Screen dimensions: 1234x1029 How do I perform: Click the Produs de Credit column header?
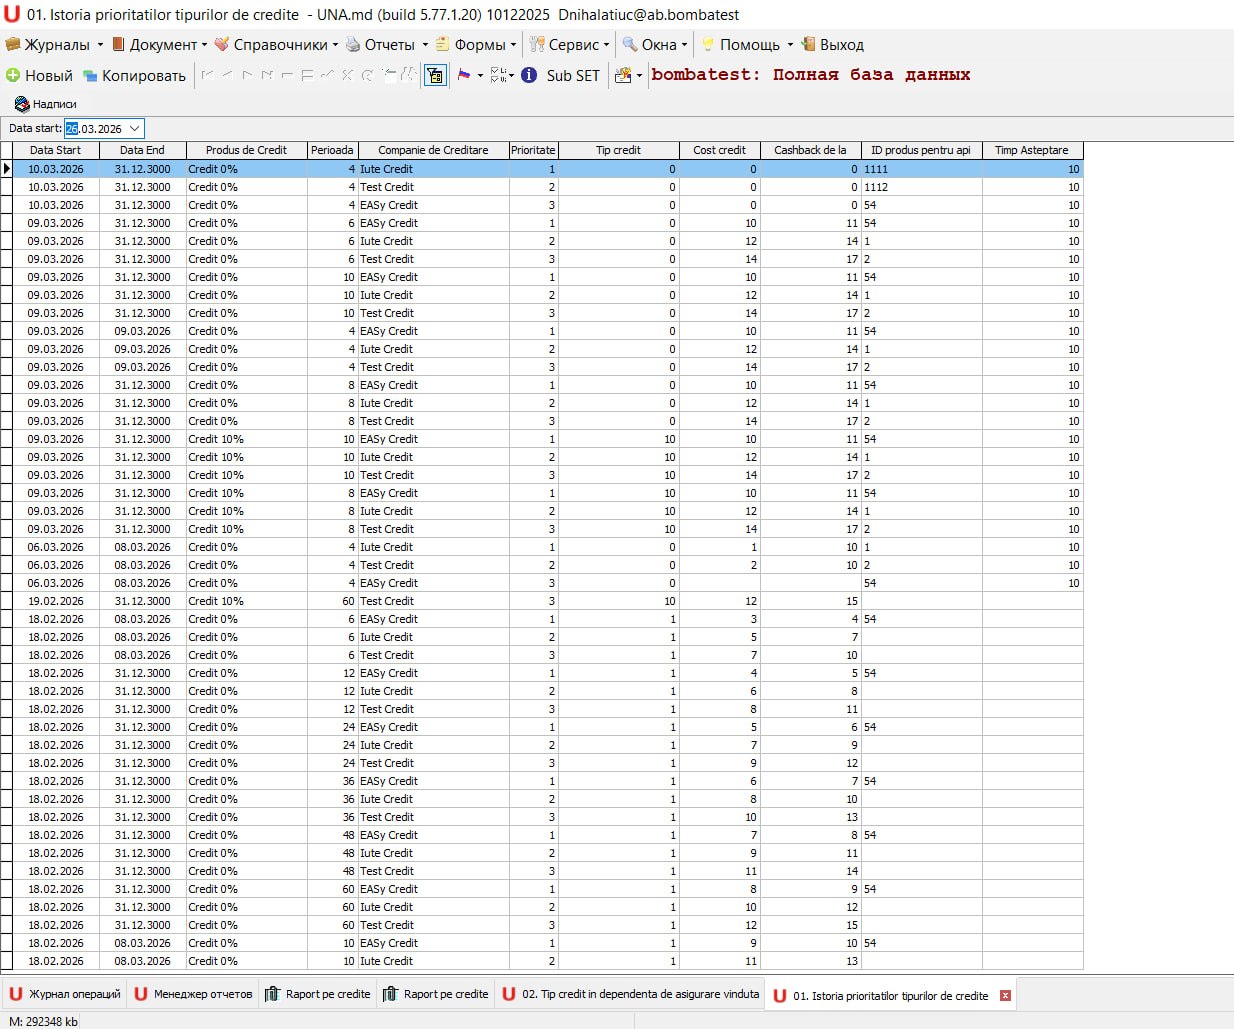(246, 150)
